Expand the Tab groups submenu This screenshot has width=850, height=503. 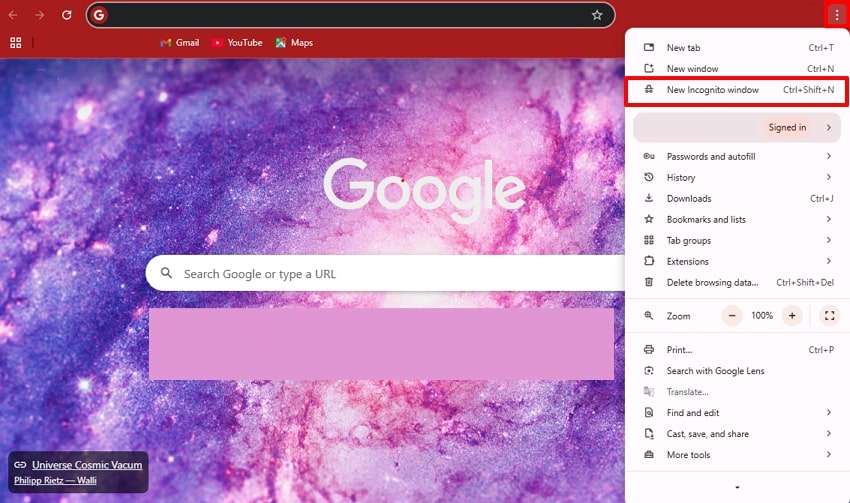[737, 240]
